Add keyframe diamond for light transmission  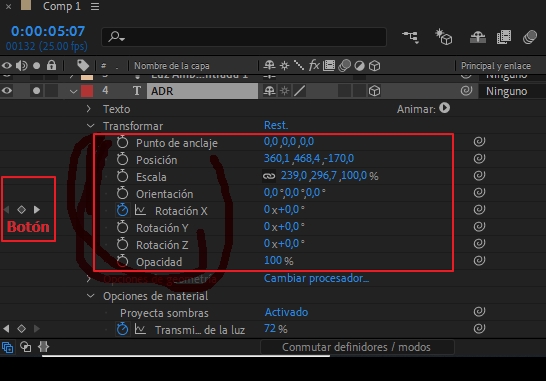pos(22,328)
